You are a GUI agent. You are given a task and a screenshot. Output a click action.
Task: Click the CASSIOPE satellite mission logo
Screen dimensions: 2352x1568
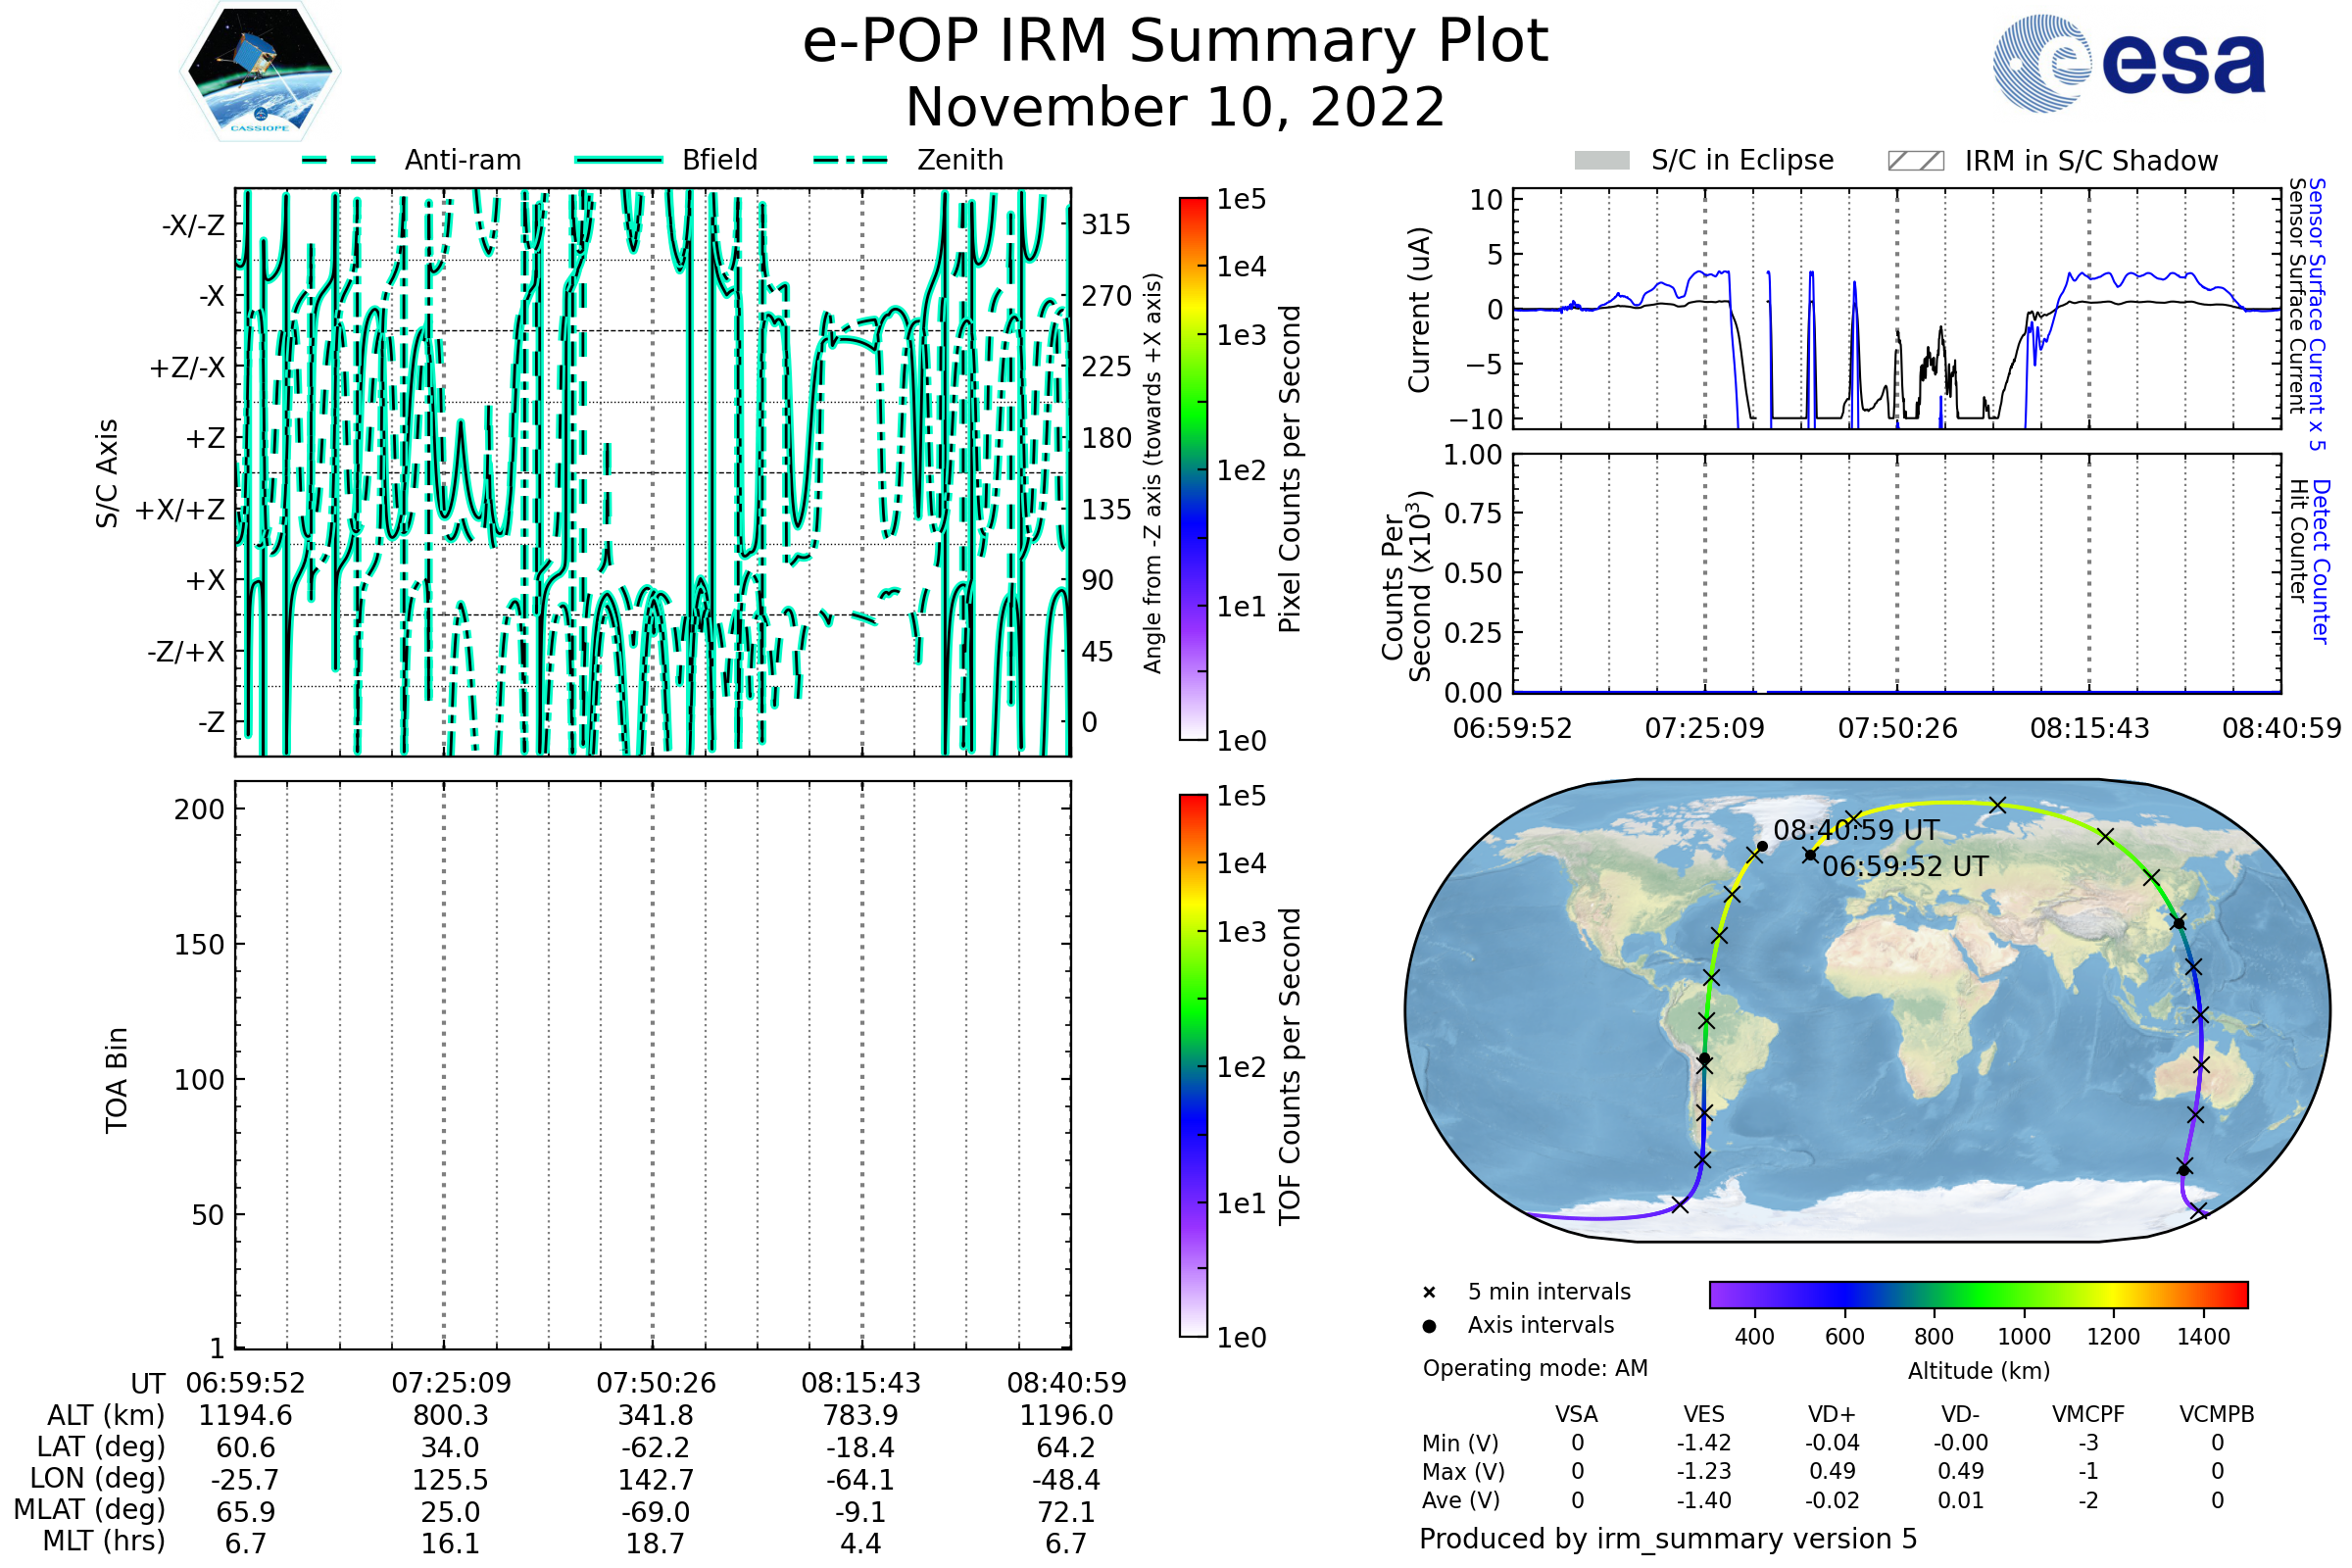pyautogui.click(x=260, y=72)
